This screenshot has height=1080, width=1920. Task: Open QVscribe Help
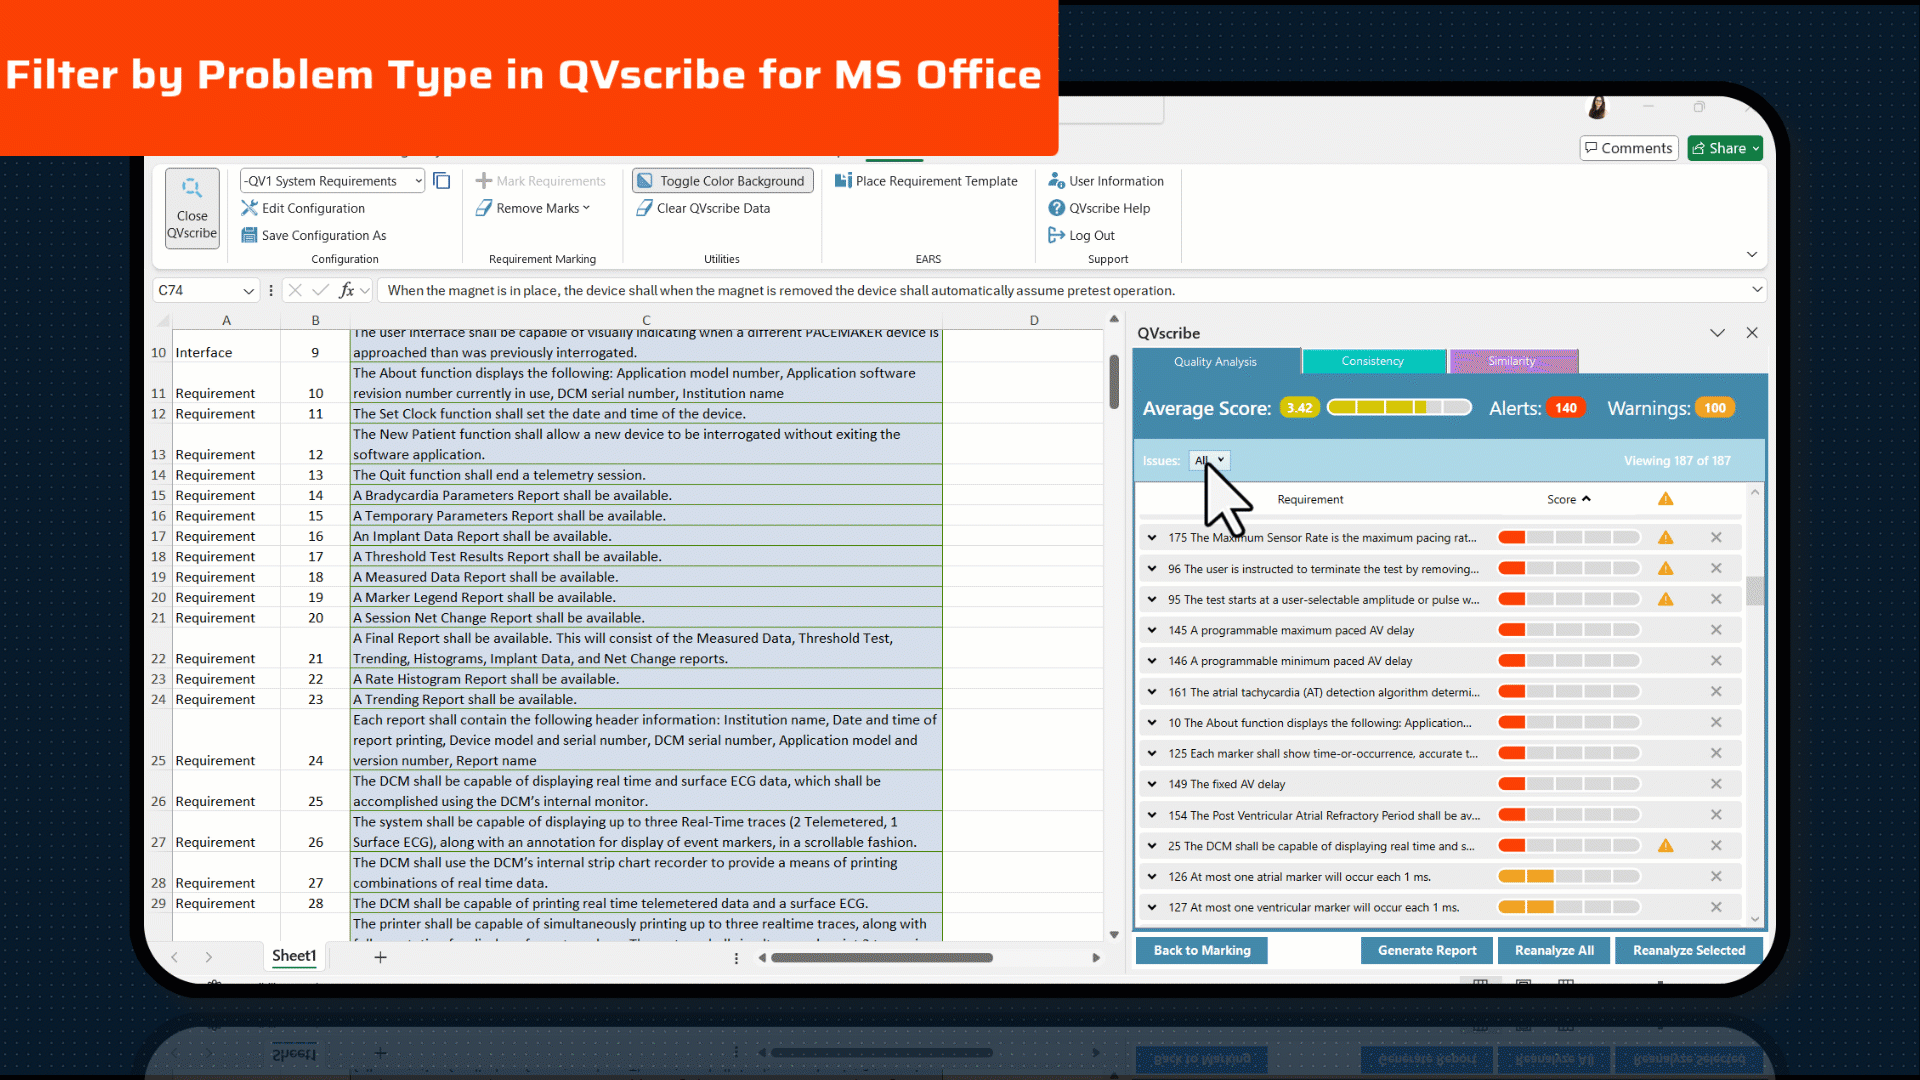click(x=1099, y=208)
